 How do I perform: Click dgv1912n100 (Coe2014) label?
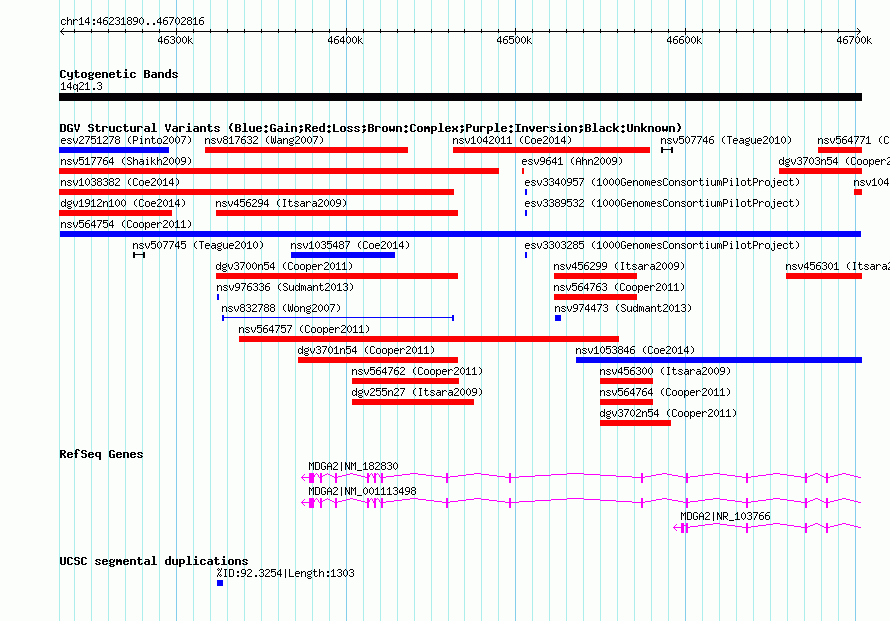point(123,203)
